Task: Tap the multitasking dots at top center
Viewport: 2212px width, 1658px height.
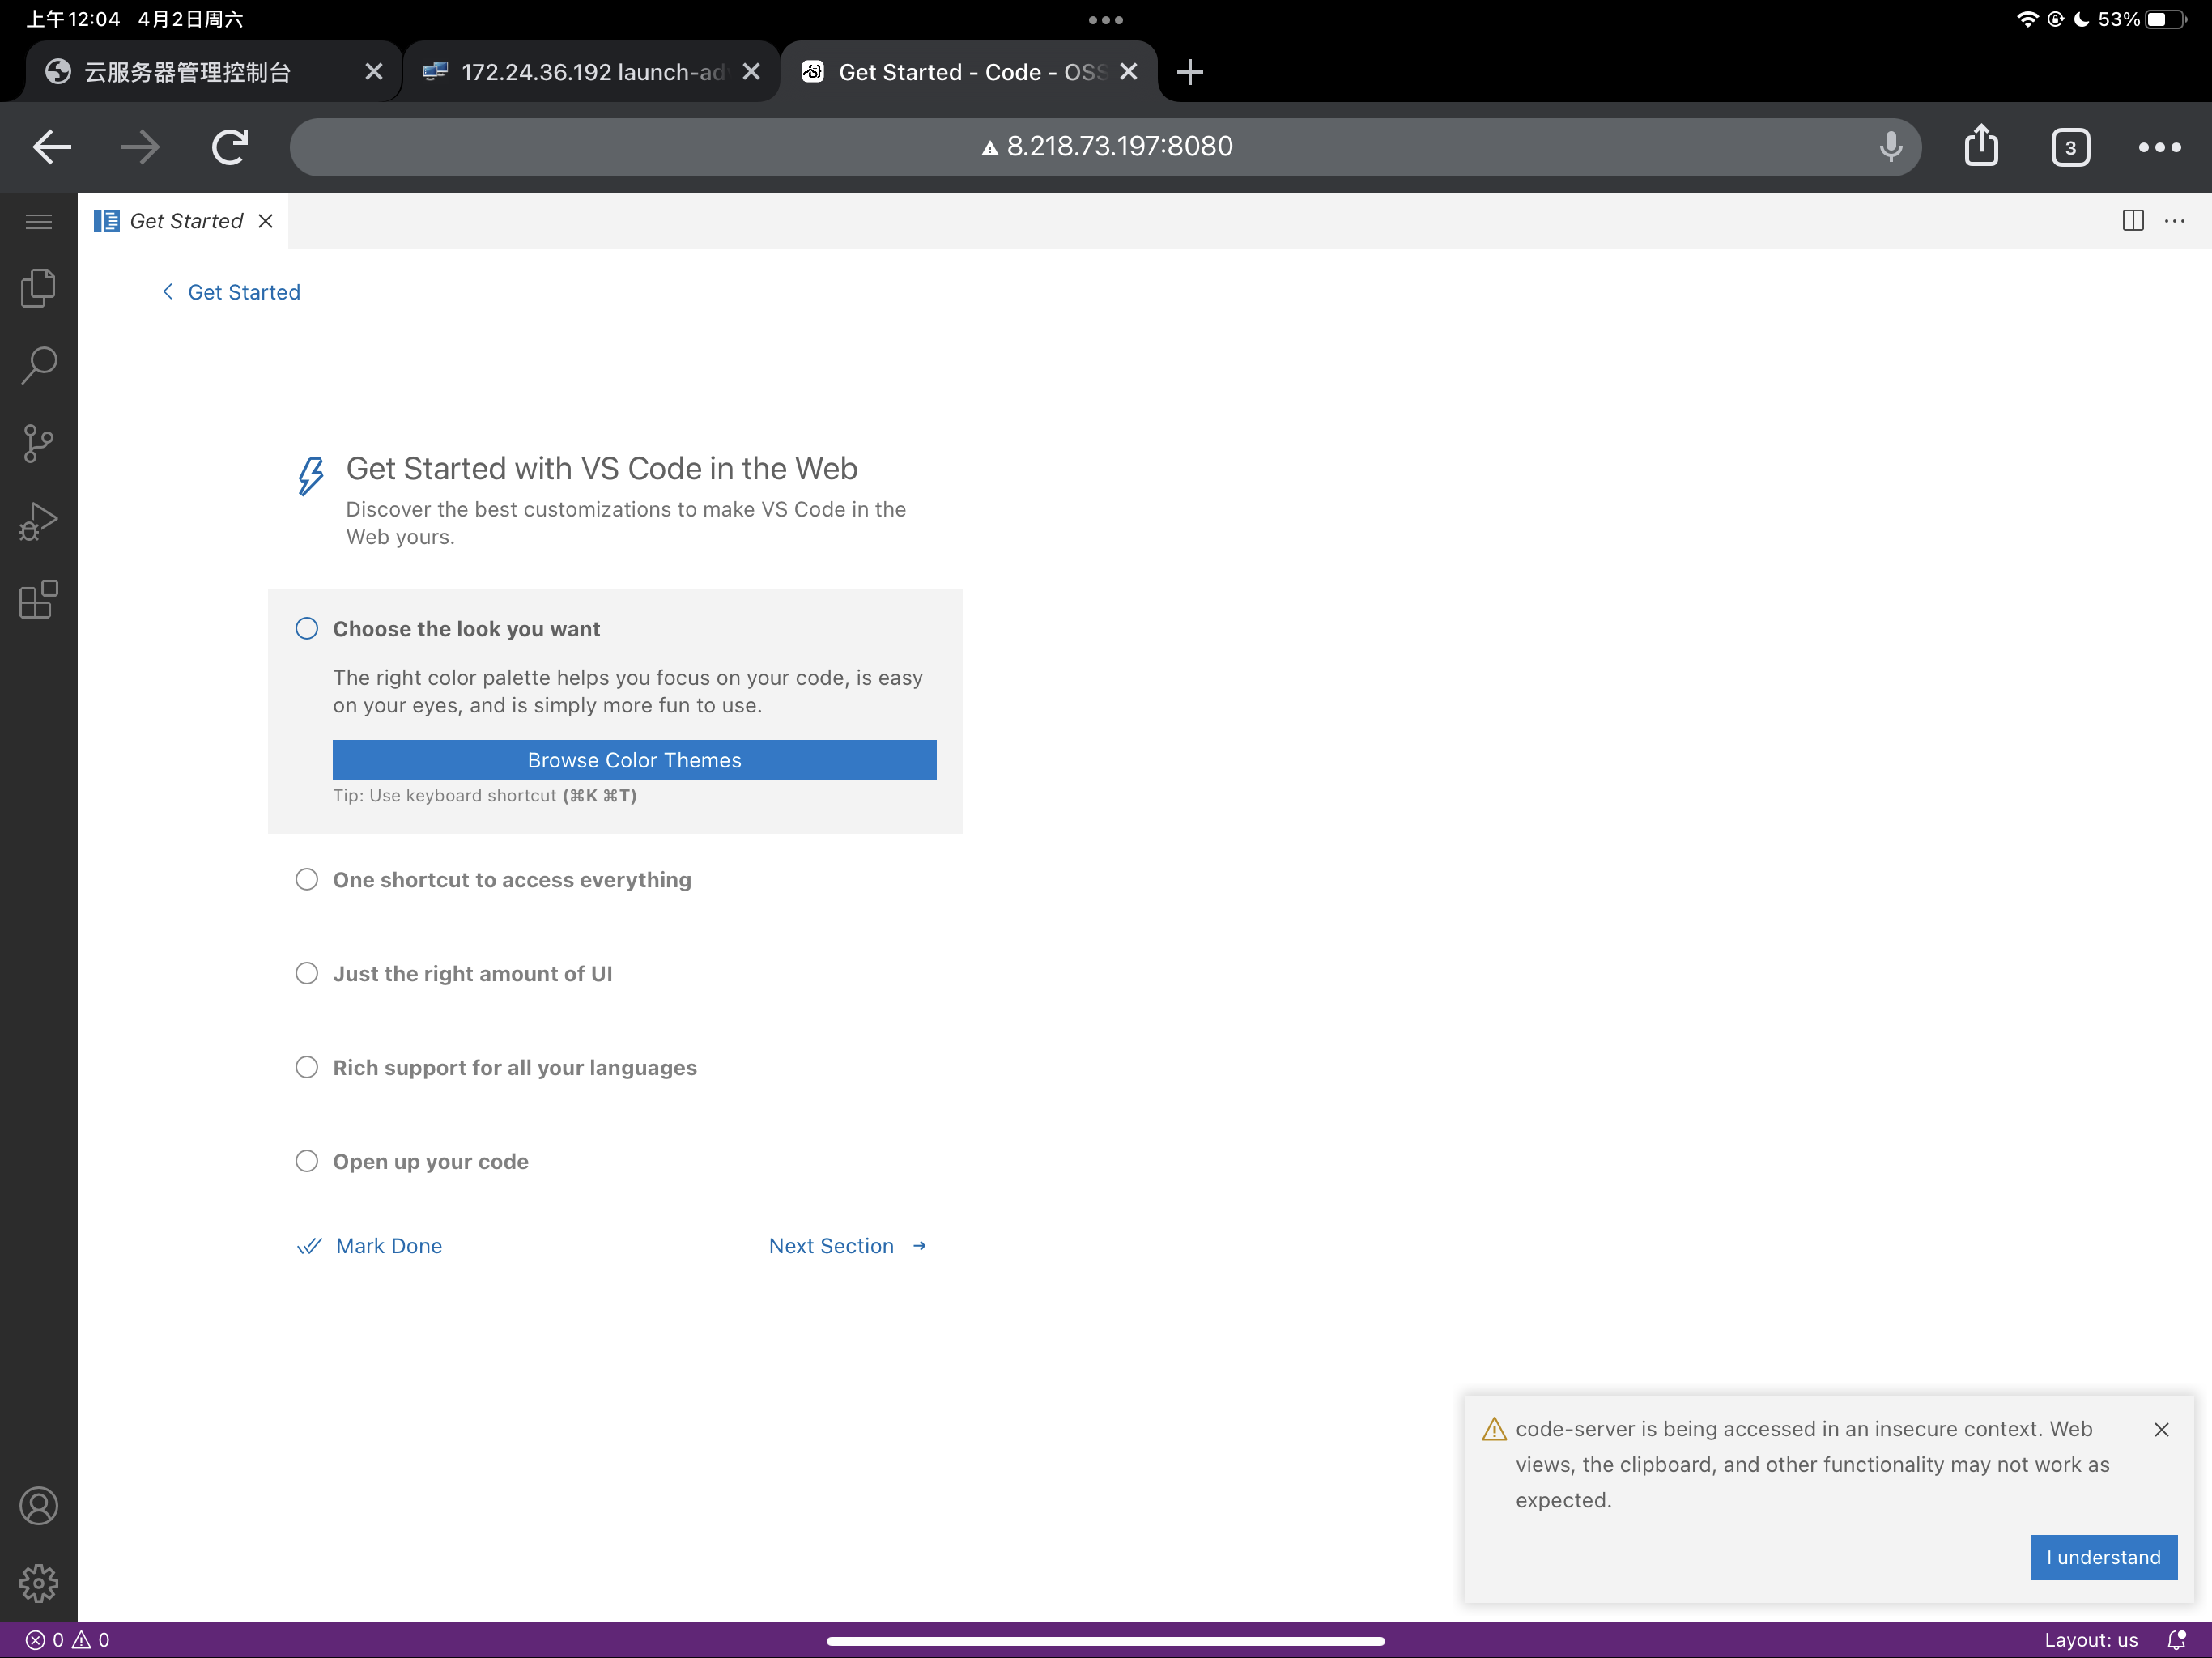Action: (1105, 20)
